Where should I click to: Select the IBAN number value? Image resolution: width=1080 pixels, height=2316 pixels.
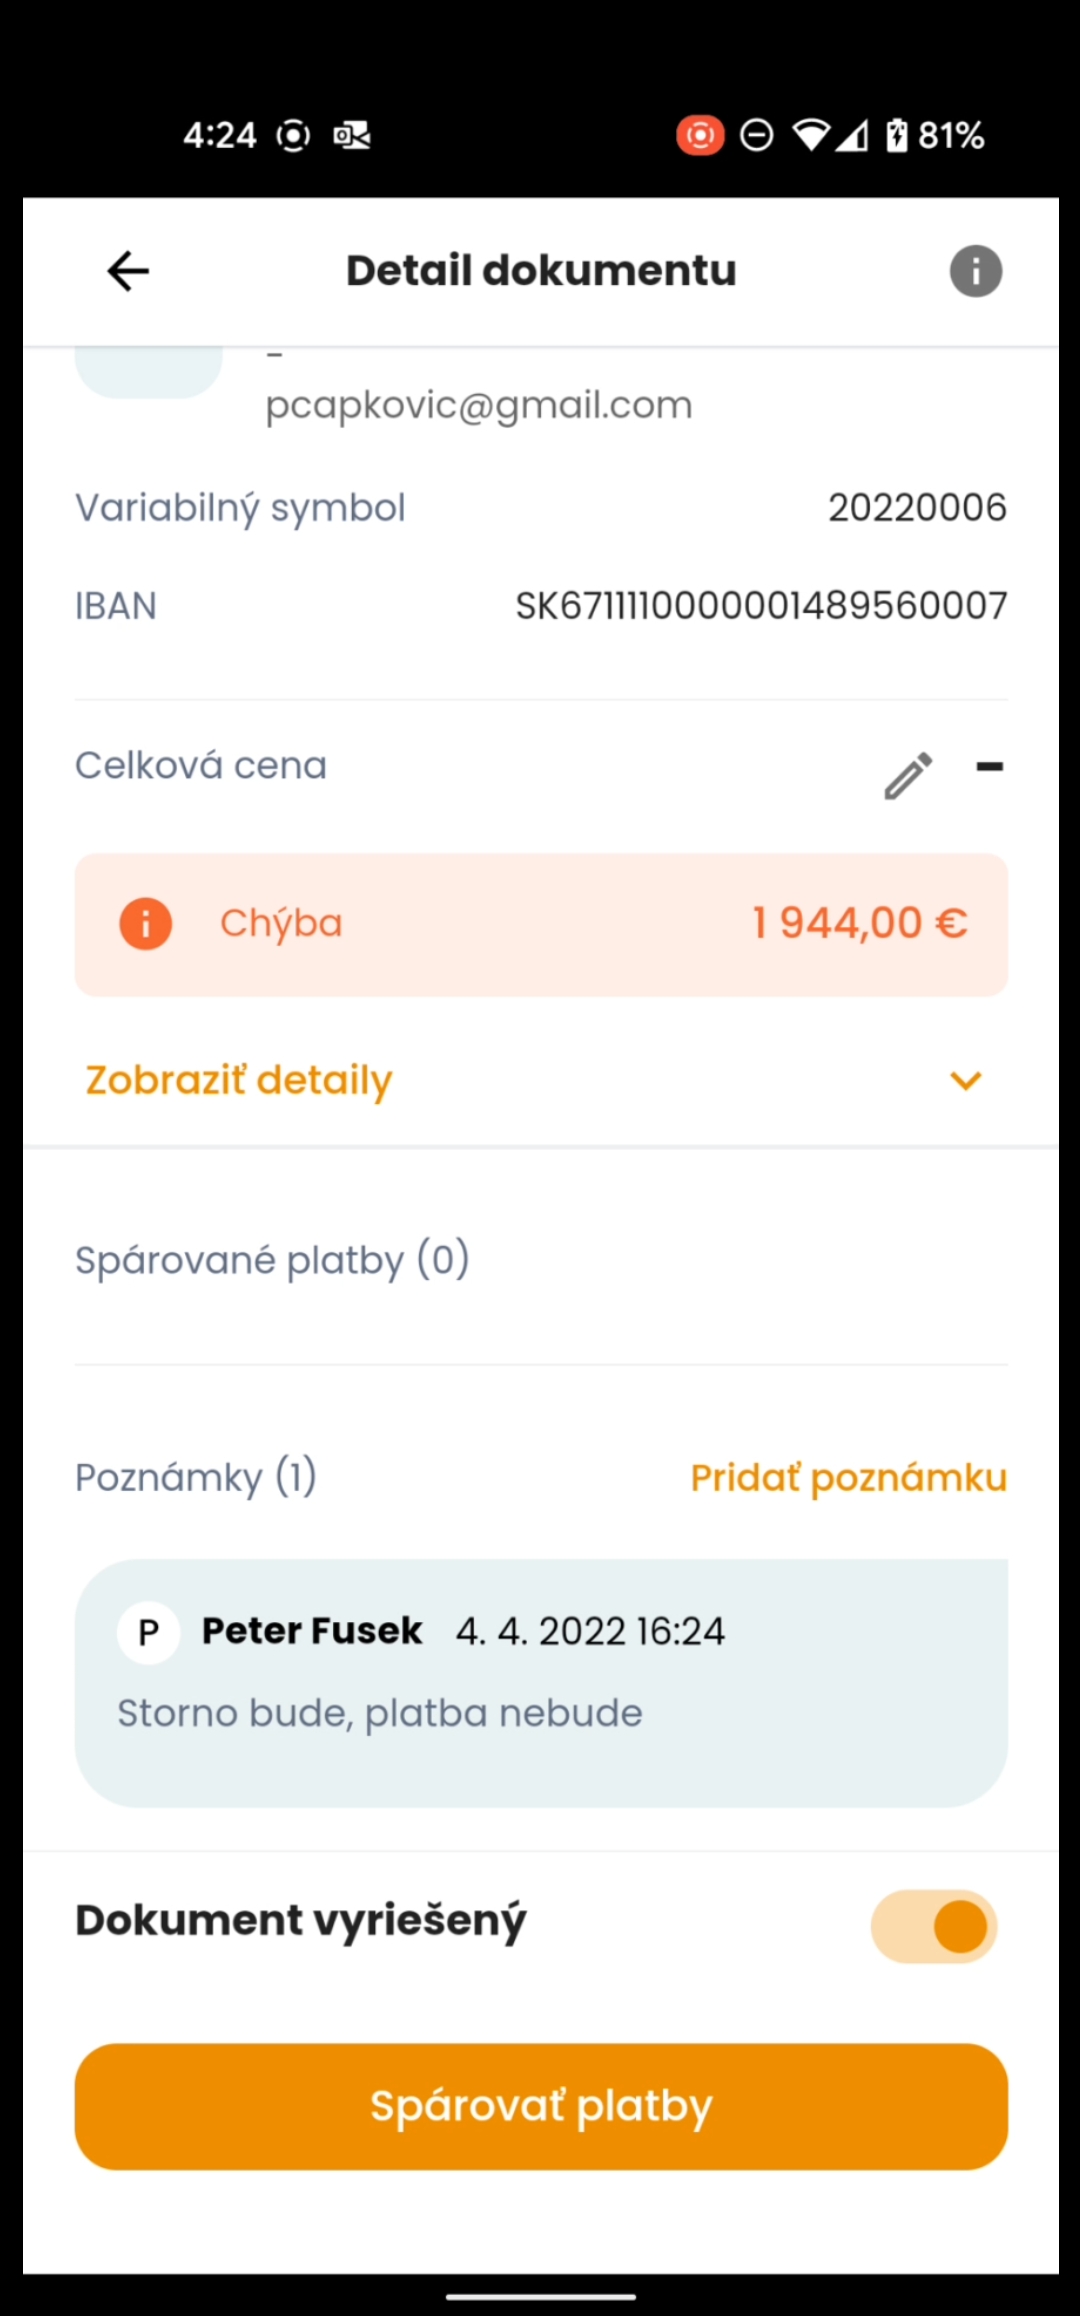click(761, 606)
